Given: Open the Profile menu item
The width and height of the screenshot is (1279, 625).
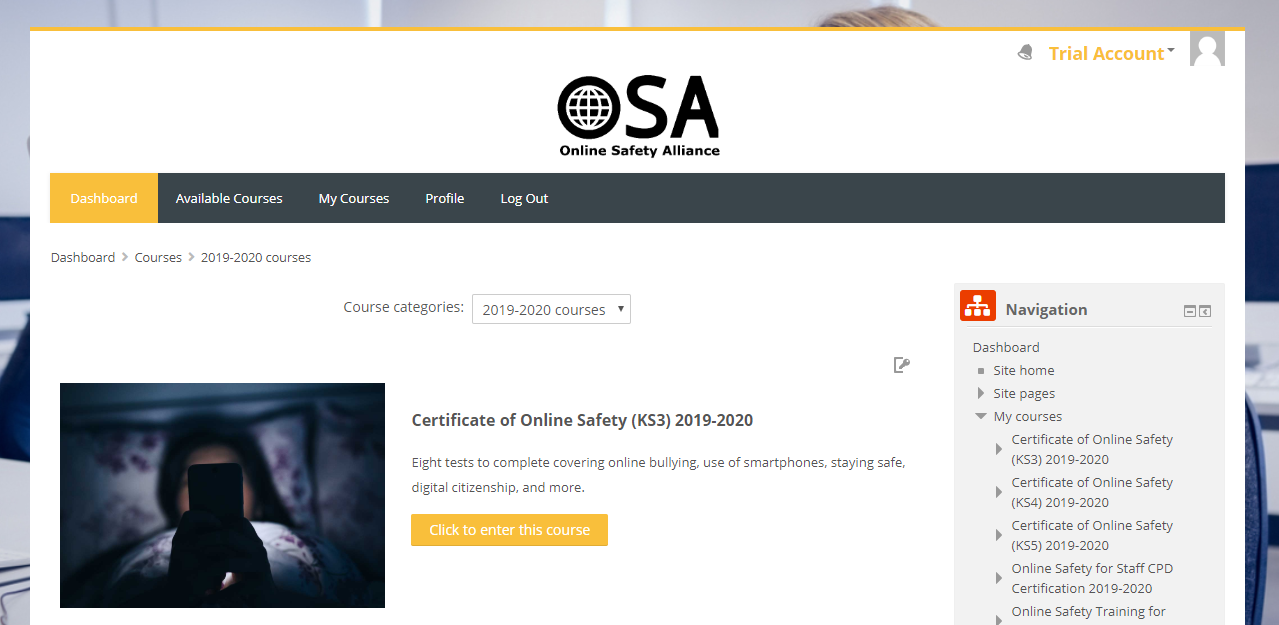Looking at the screenshot, I should tap(444, 197).
